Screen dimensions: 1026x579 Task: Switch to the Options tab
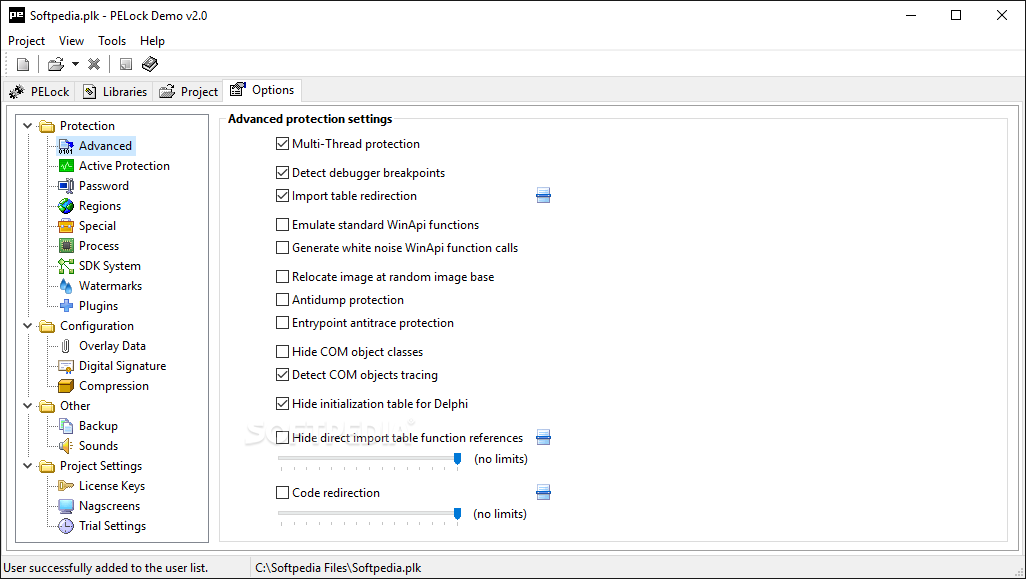[x=262, y=90]
